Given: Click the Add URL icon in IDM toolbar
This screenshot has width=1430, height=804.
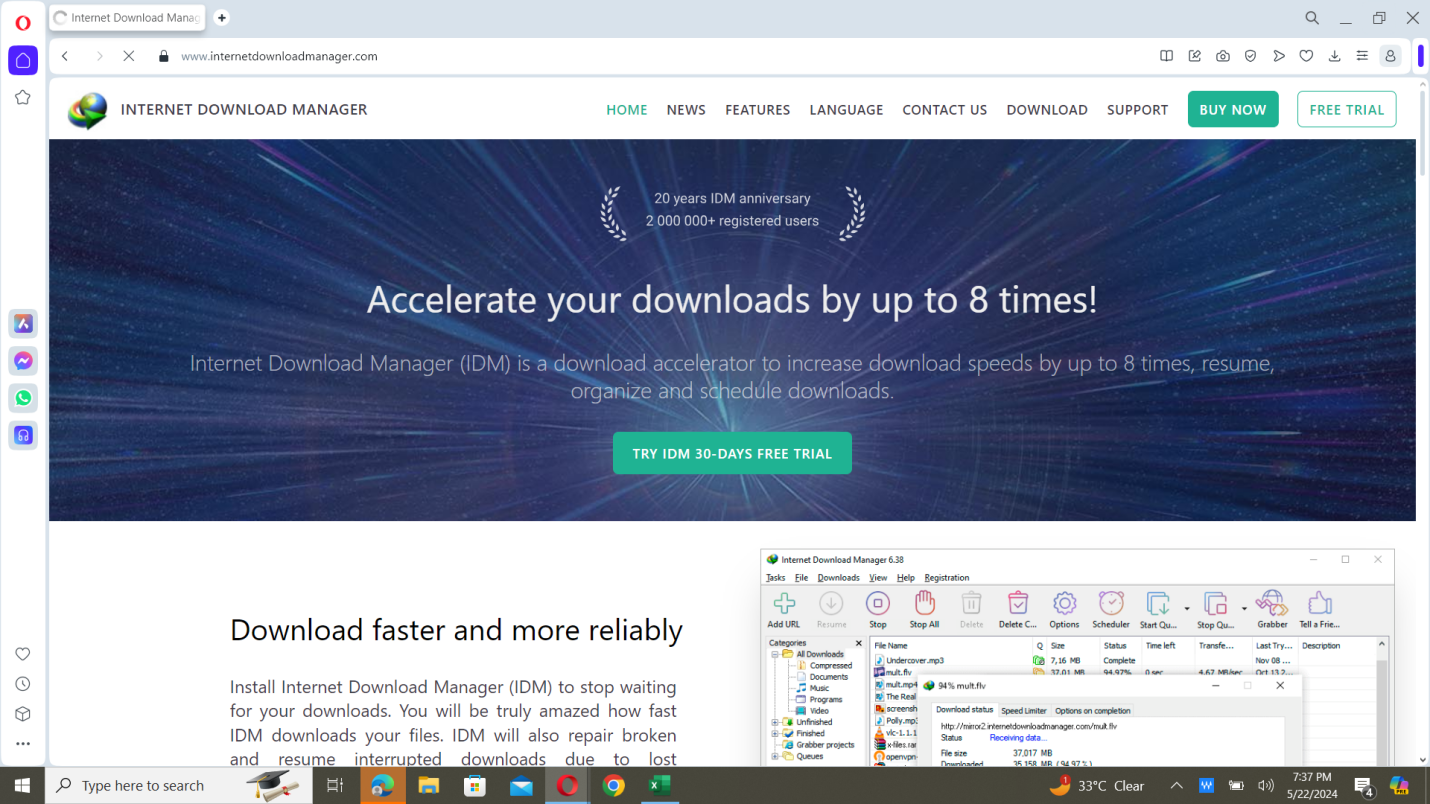Looking at the screenshot, I should 783,603.
